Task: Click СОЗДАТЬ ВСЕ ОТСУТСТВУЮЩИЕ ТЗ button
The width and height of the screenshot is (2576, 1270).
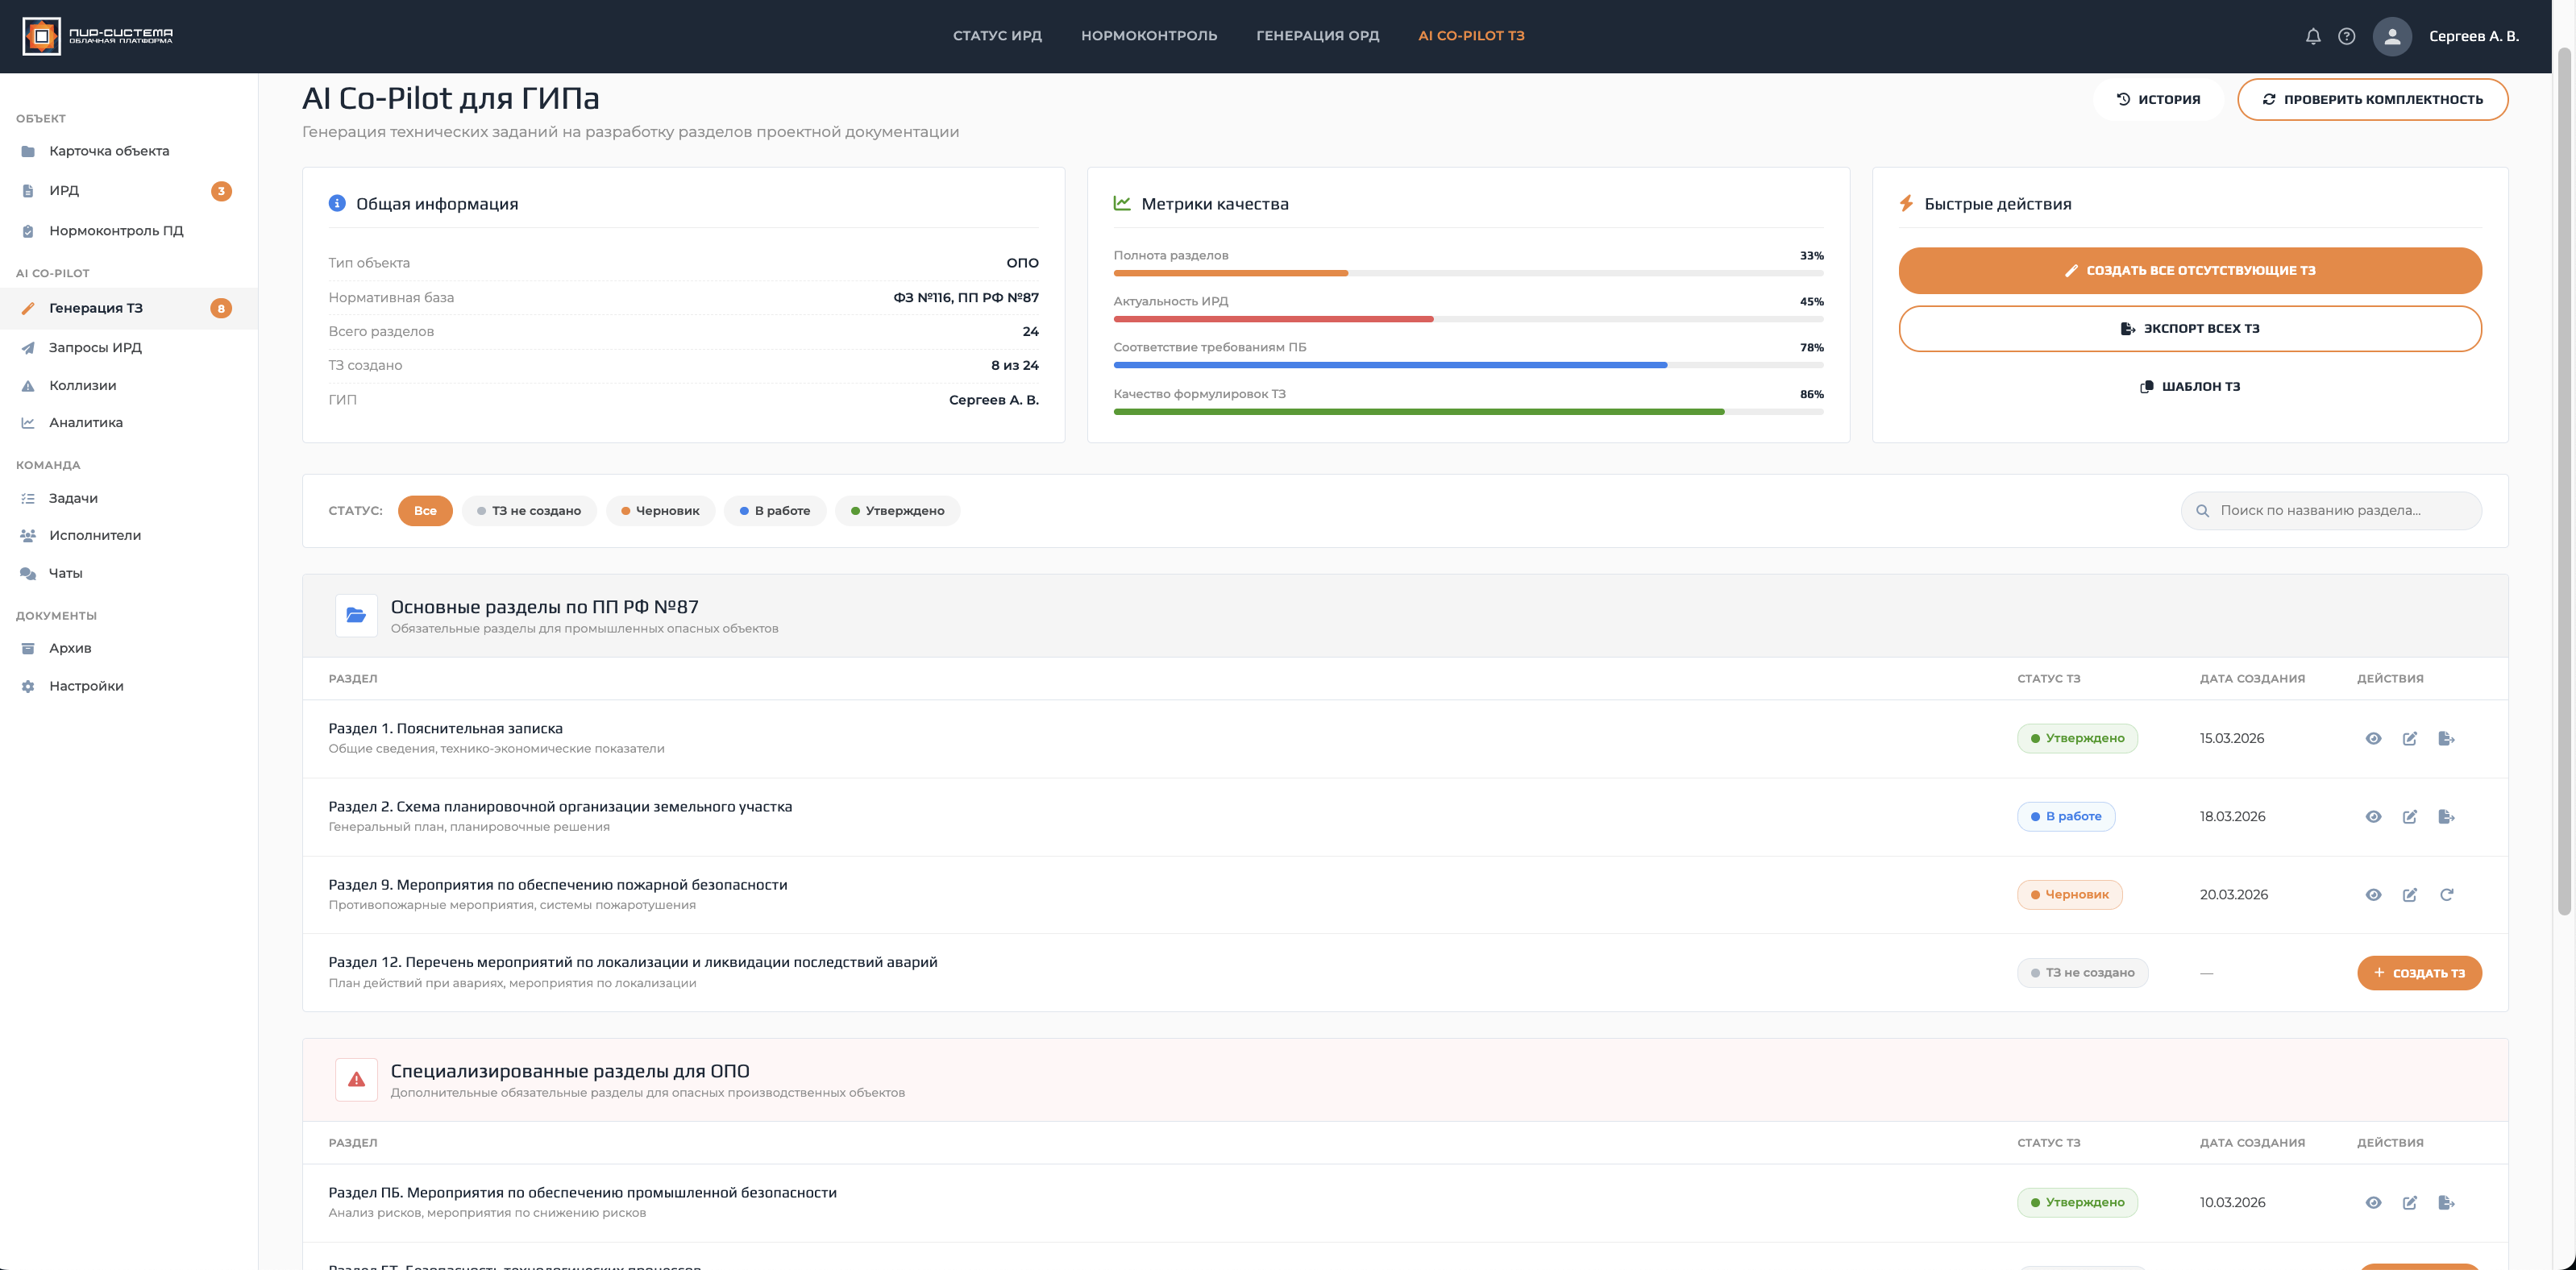Action: tap(2190, 270)
